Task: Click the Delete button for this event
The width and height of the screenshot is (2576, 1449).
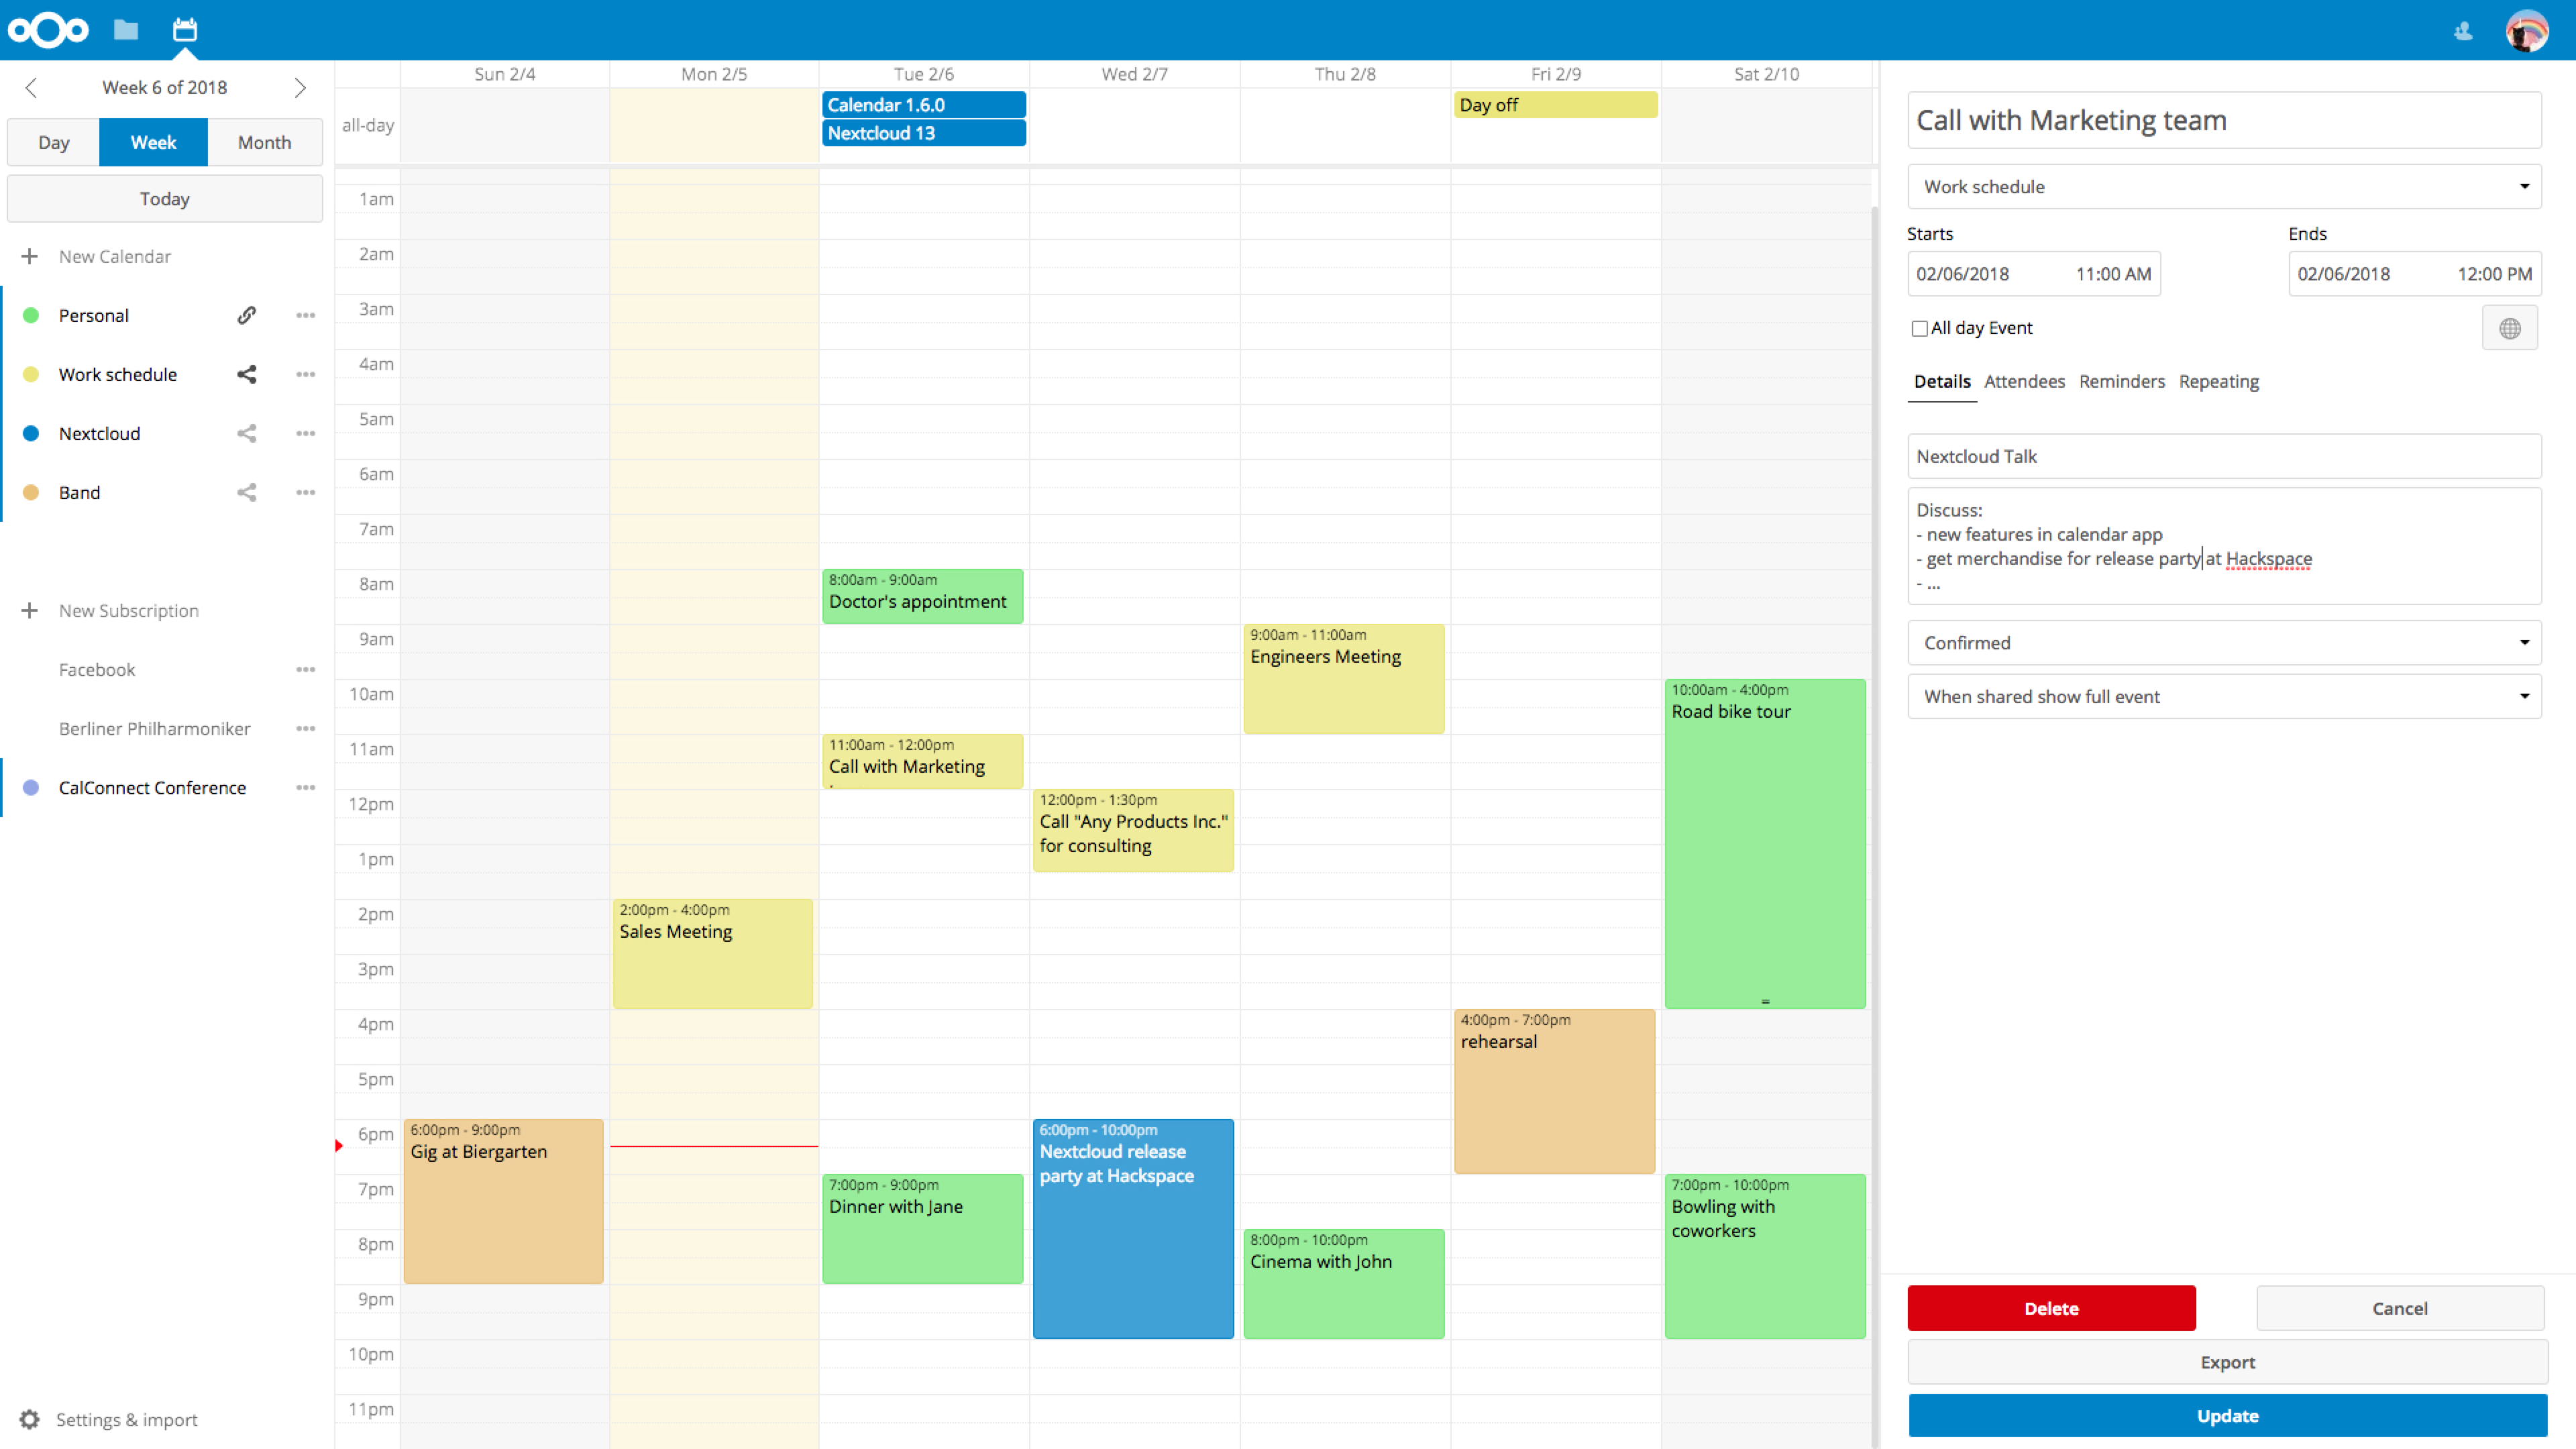Action: (x=2051, y=1307)
